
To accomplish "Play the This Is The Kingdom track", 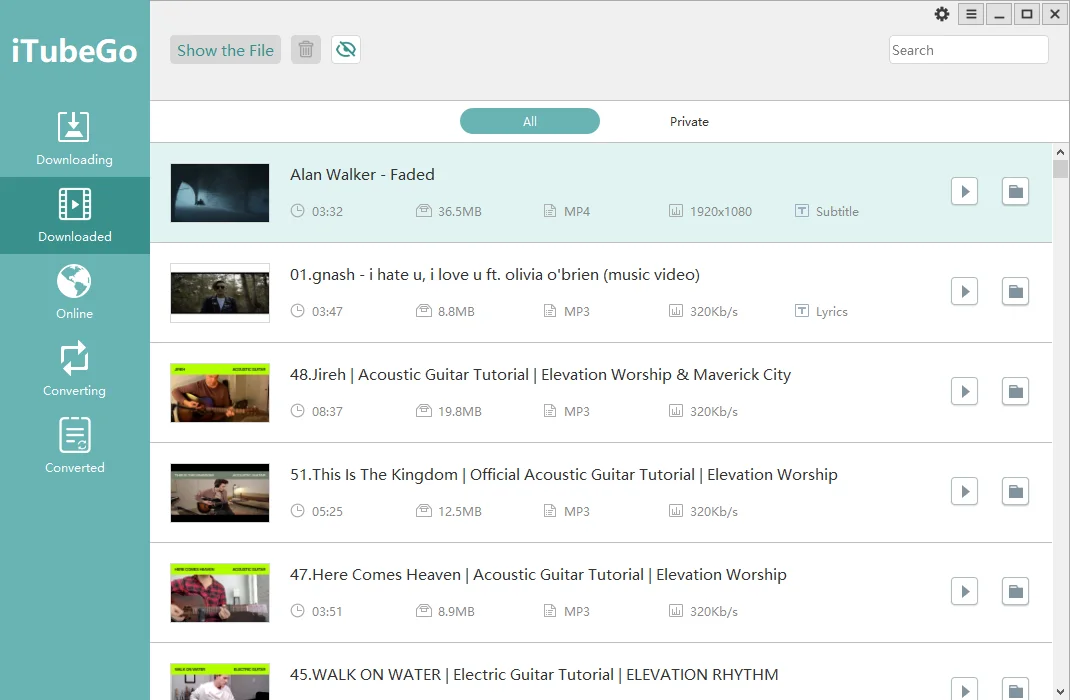I will [964, 491].
